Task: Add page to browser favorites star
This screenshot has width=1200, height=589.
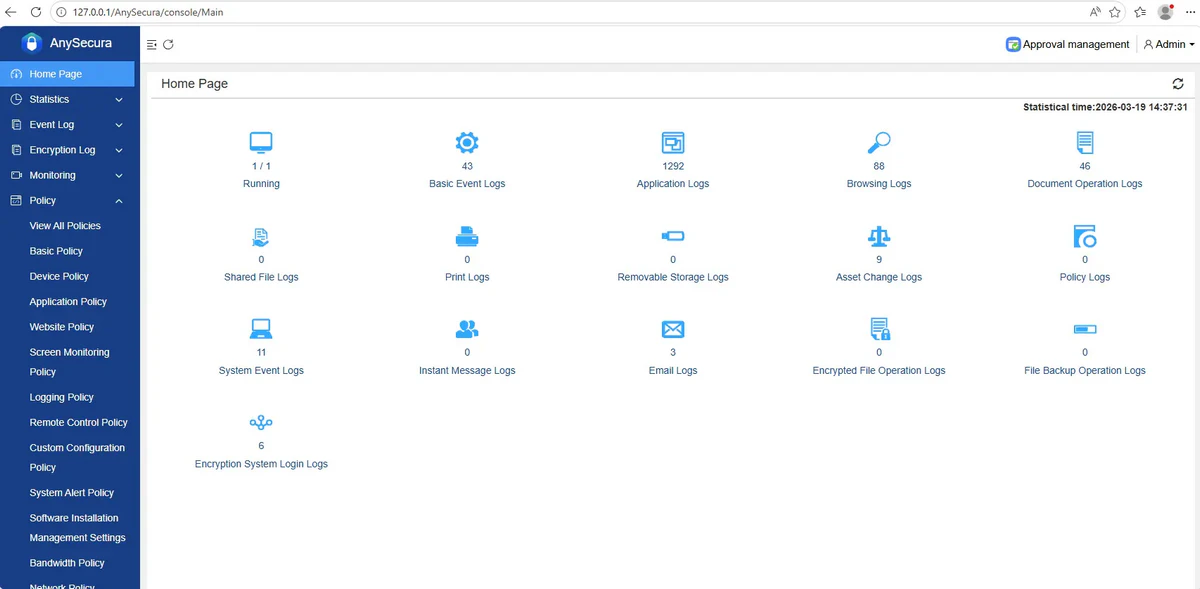Action: pyautogui.click(x=1115, y=12)
